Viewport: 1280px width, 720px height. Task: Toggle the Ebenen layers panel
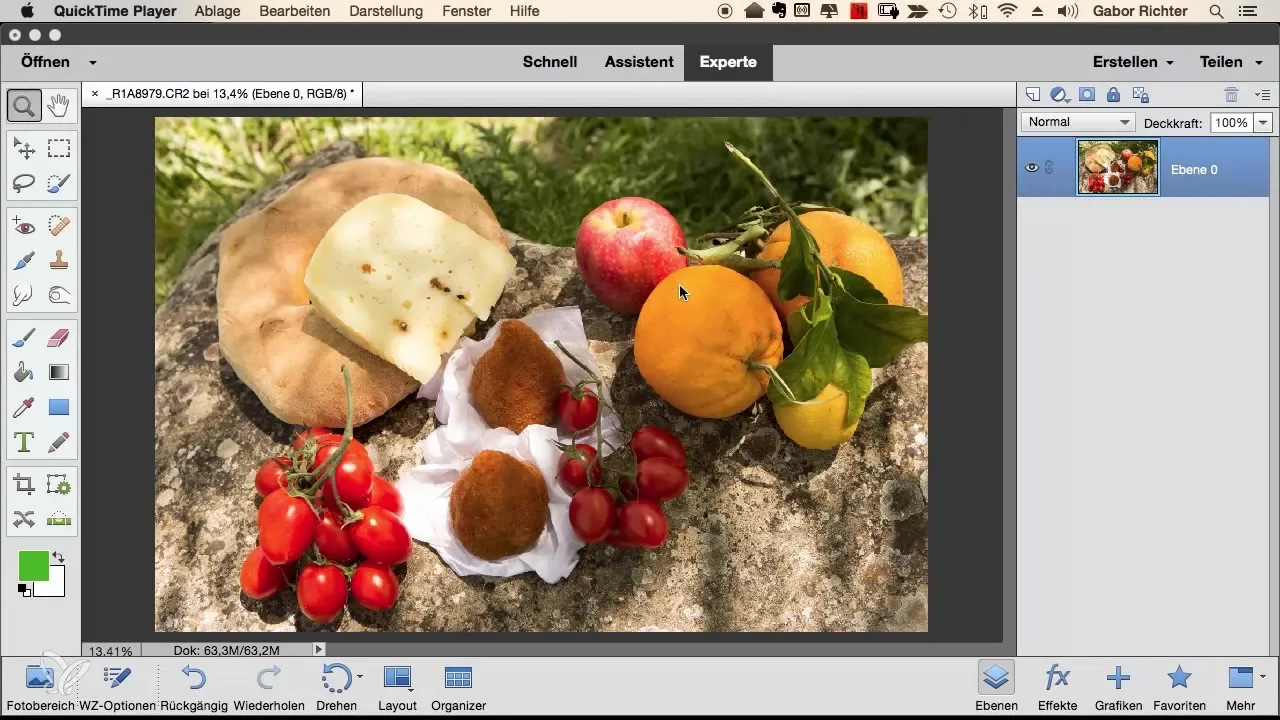(996, 686)
